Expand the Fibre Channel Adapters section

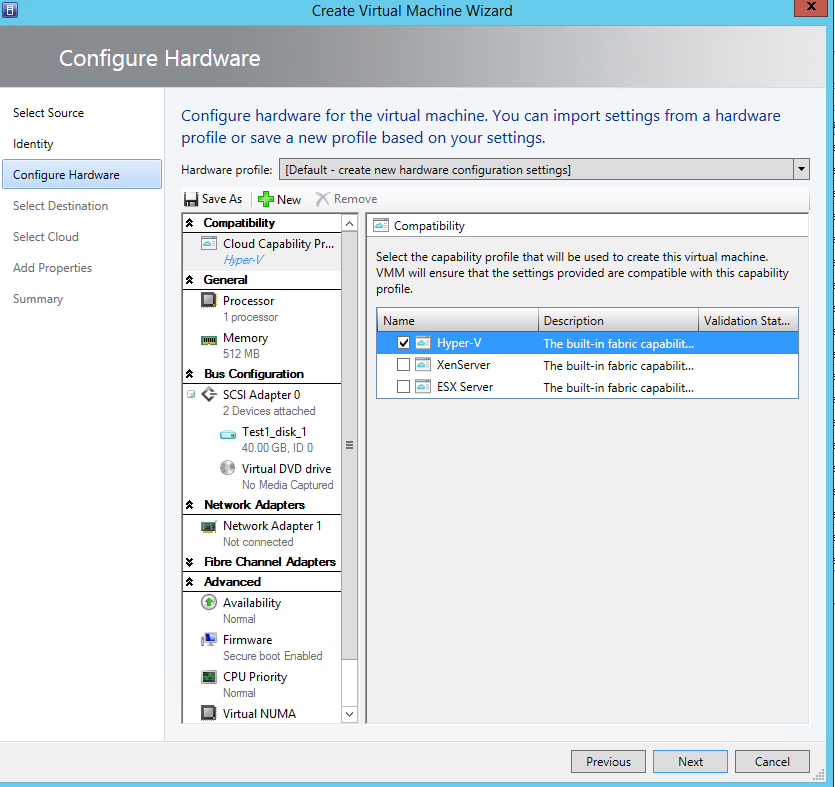pyautogui.click(x=190, y=562)
